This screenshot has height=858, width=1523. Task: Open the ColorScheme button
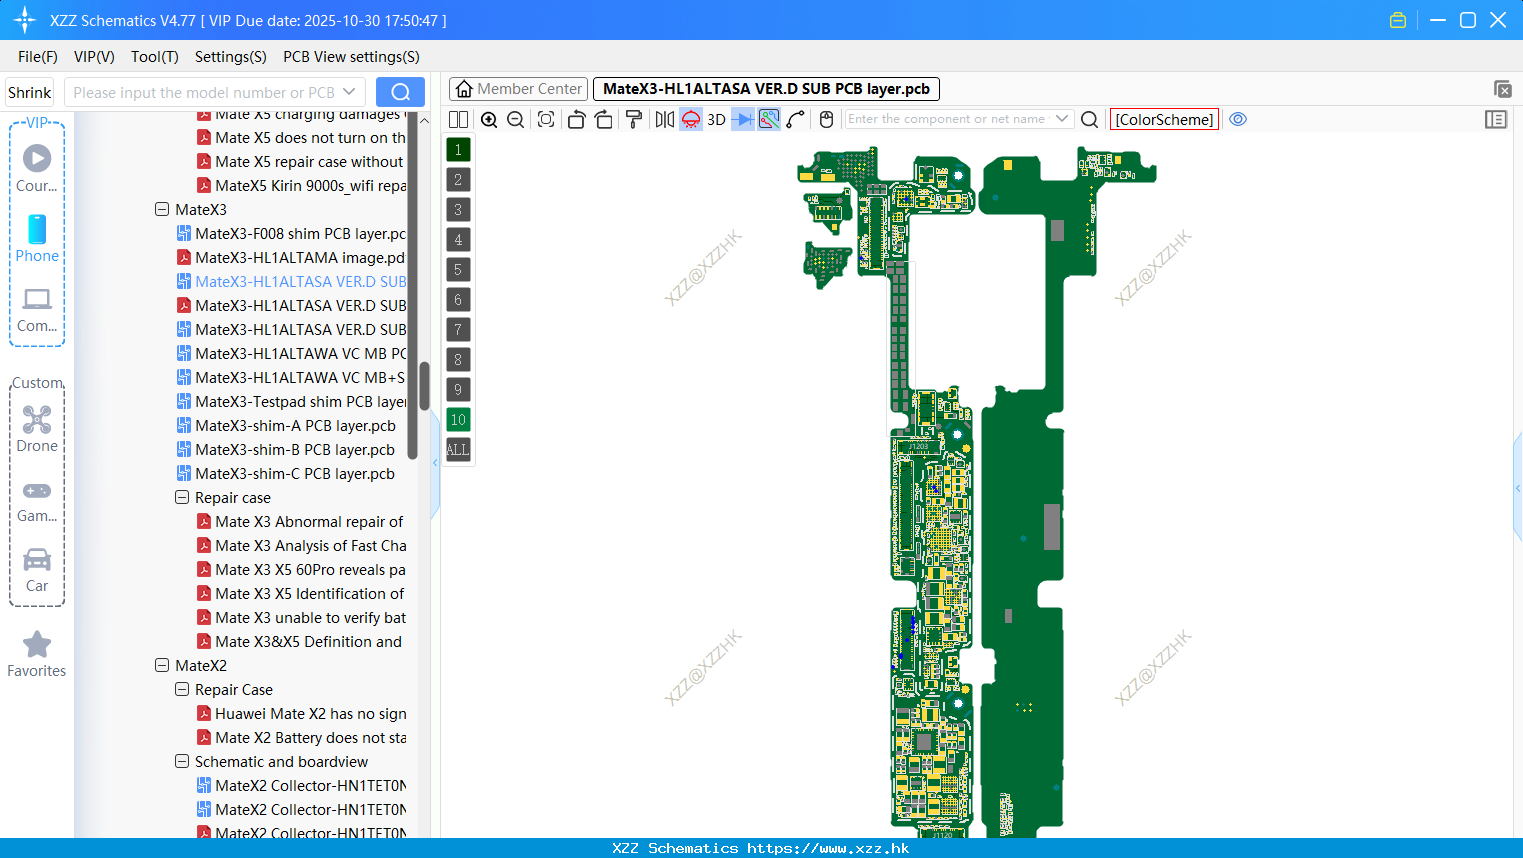1164,119
